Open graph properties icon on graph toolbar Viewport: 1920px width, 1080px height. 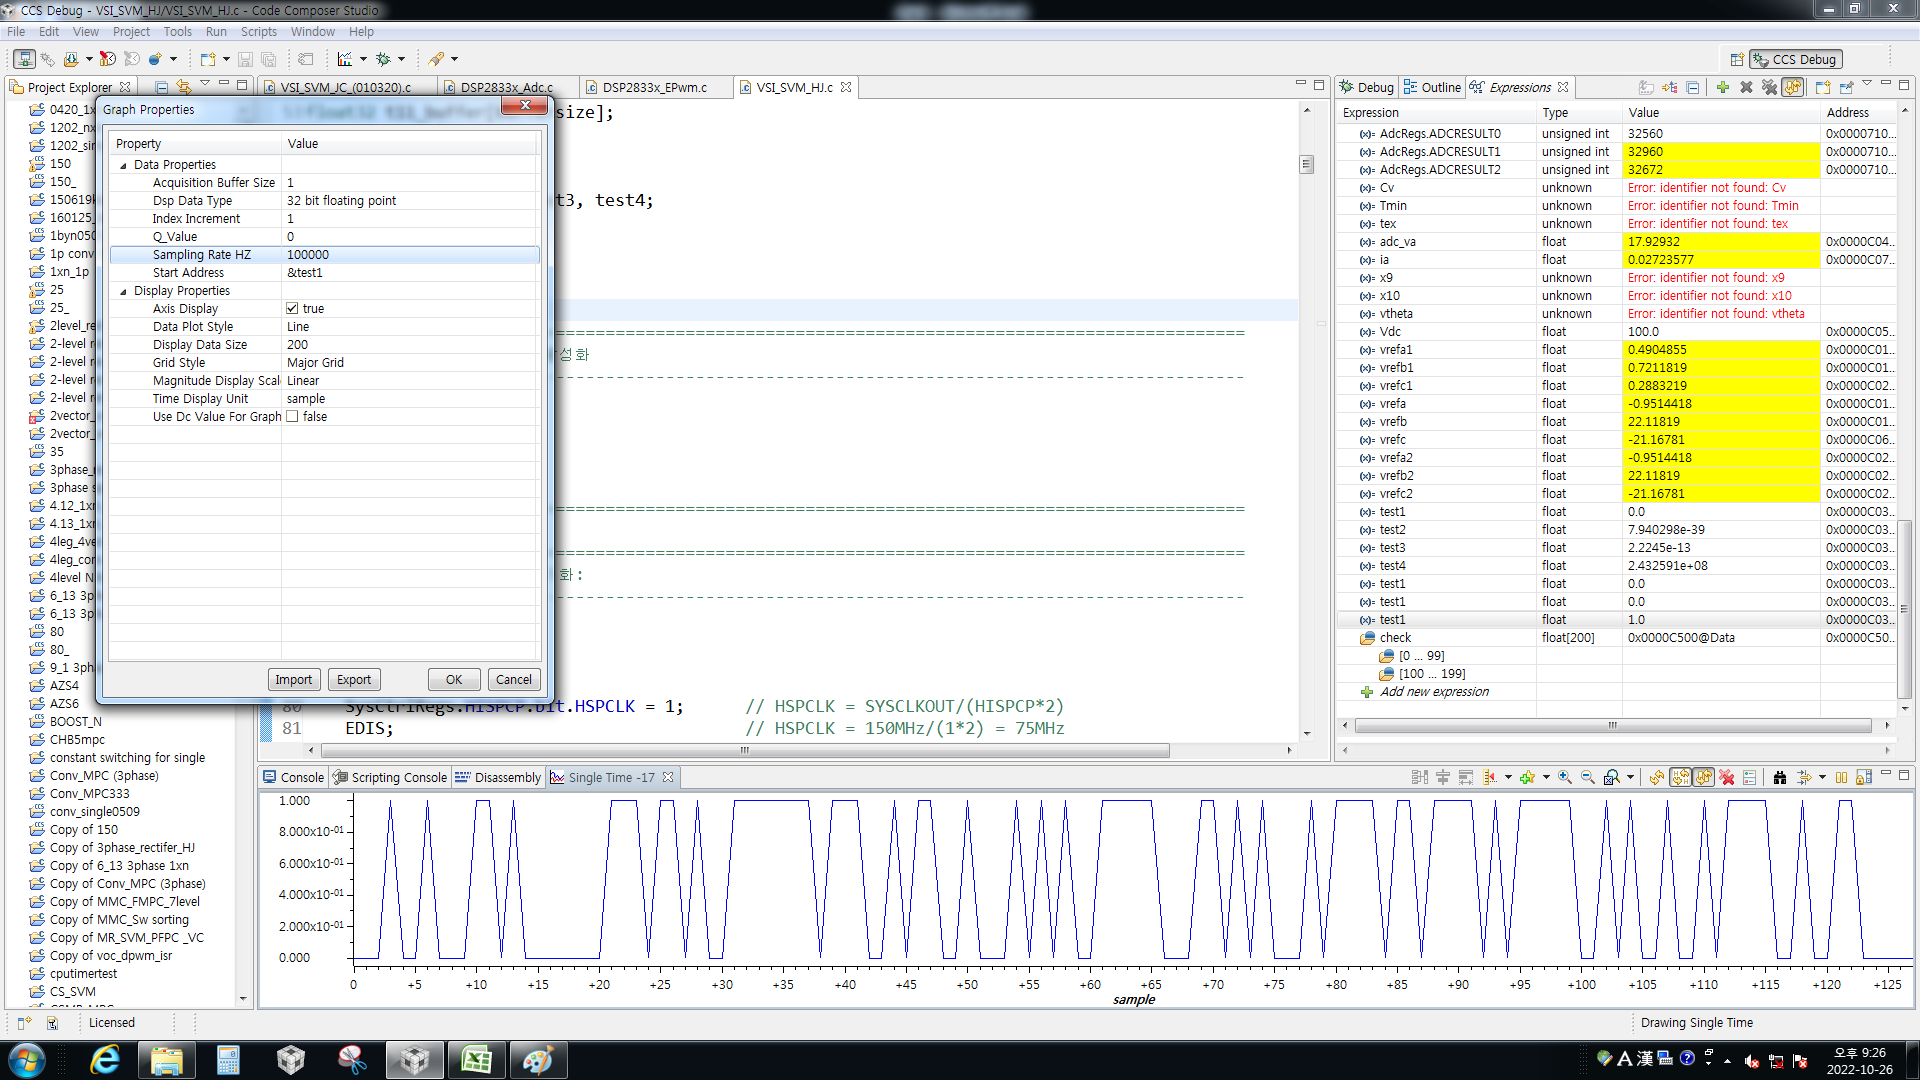click(x=1749, y=777)
